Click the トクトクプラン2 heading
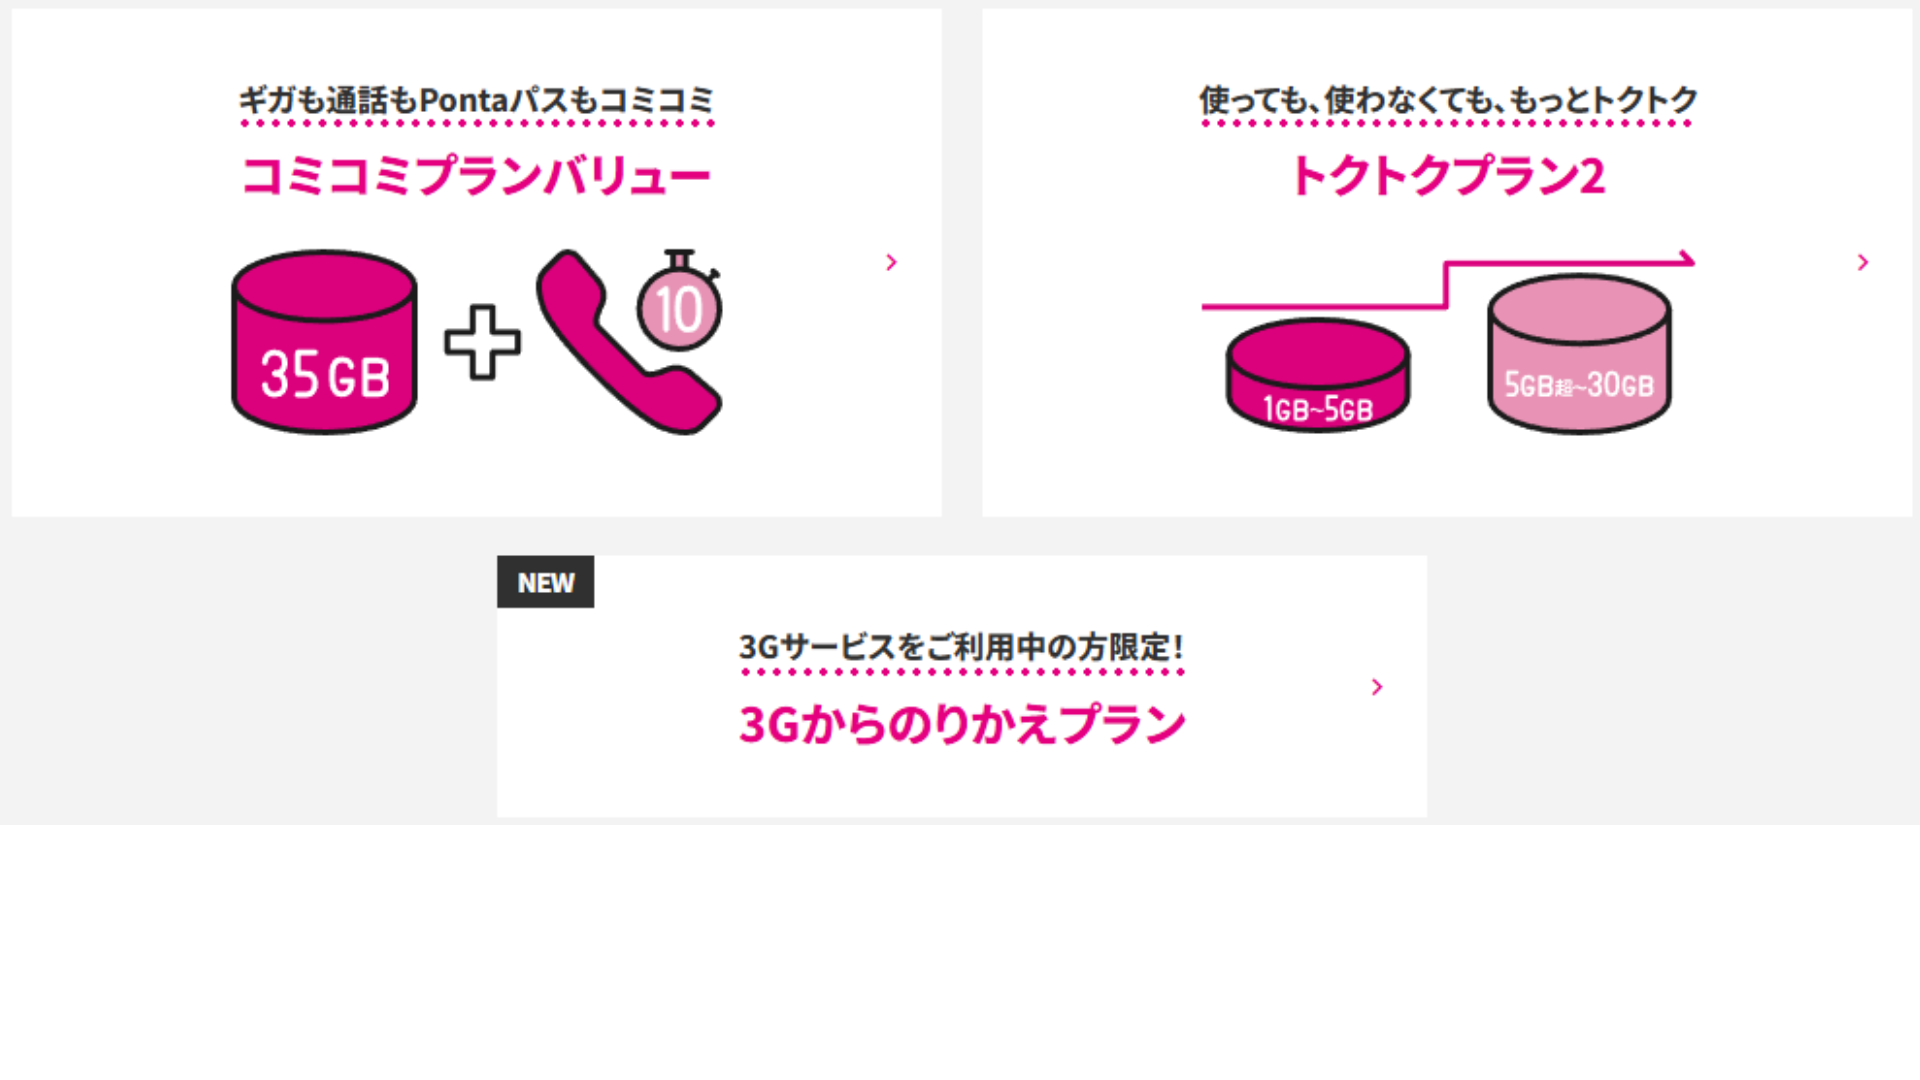 coord(1448,176)
